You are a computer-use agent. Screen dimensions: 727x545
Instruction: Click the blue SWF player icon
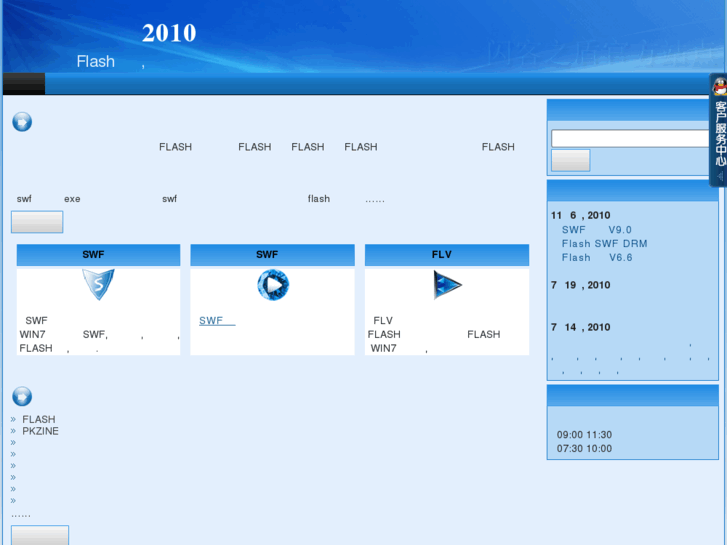pos(273,285)
